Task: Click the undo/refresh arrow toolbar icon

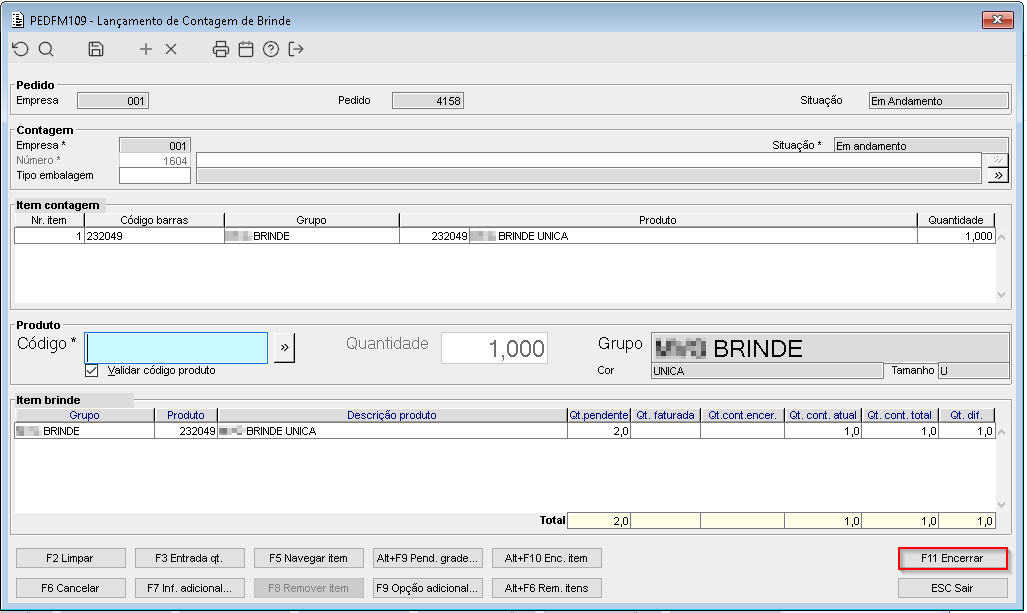Action: [20, 49]
